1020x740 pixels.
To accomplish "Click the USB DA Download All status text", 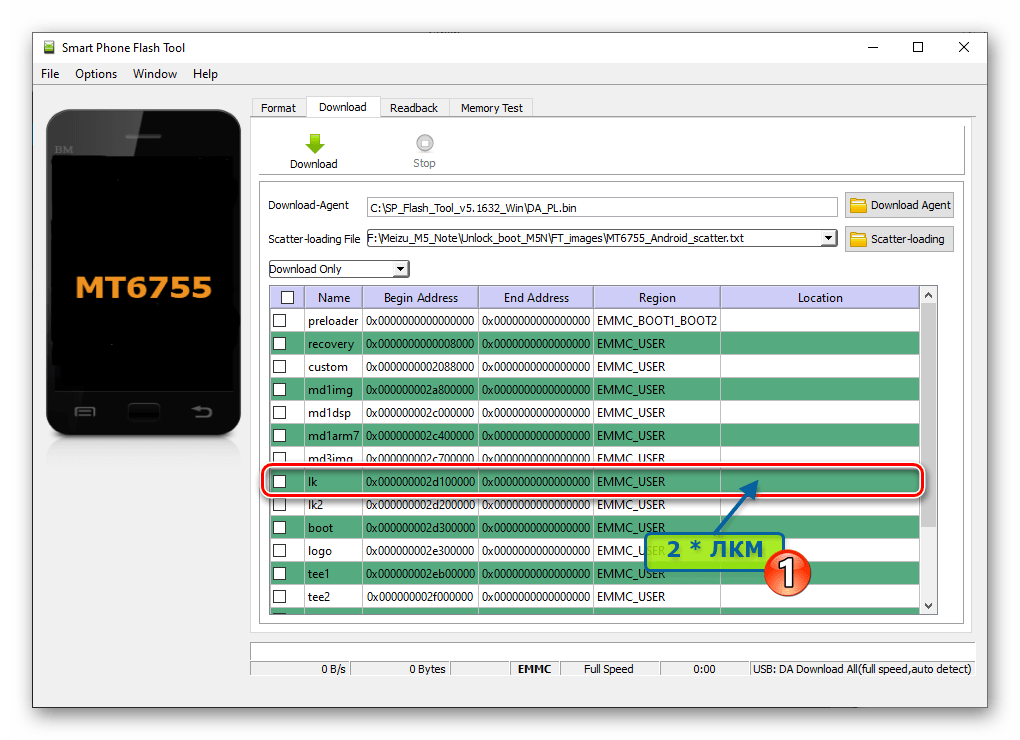I will [862, 669].
